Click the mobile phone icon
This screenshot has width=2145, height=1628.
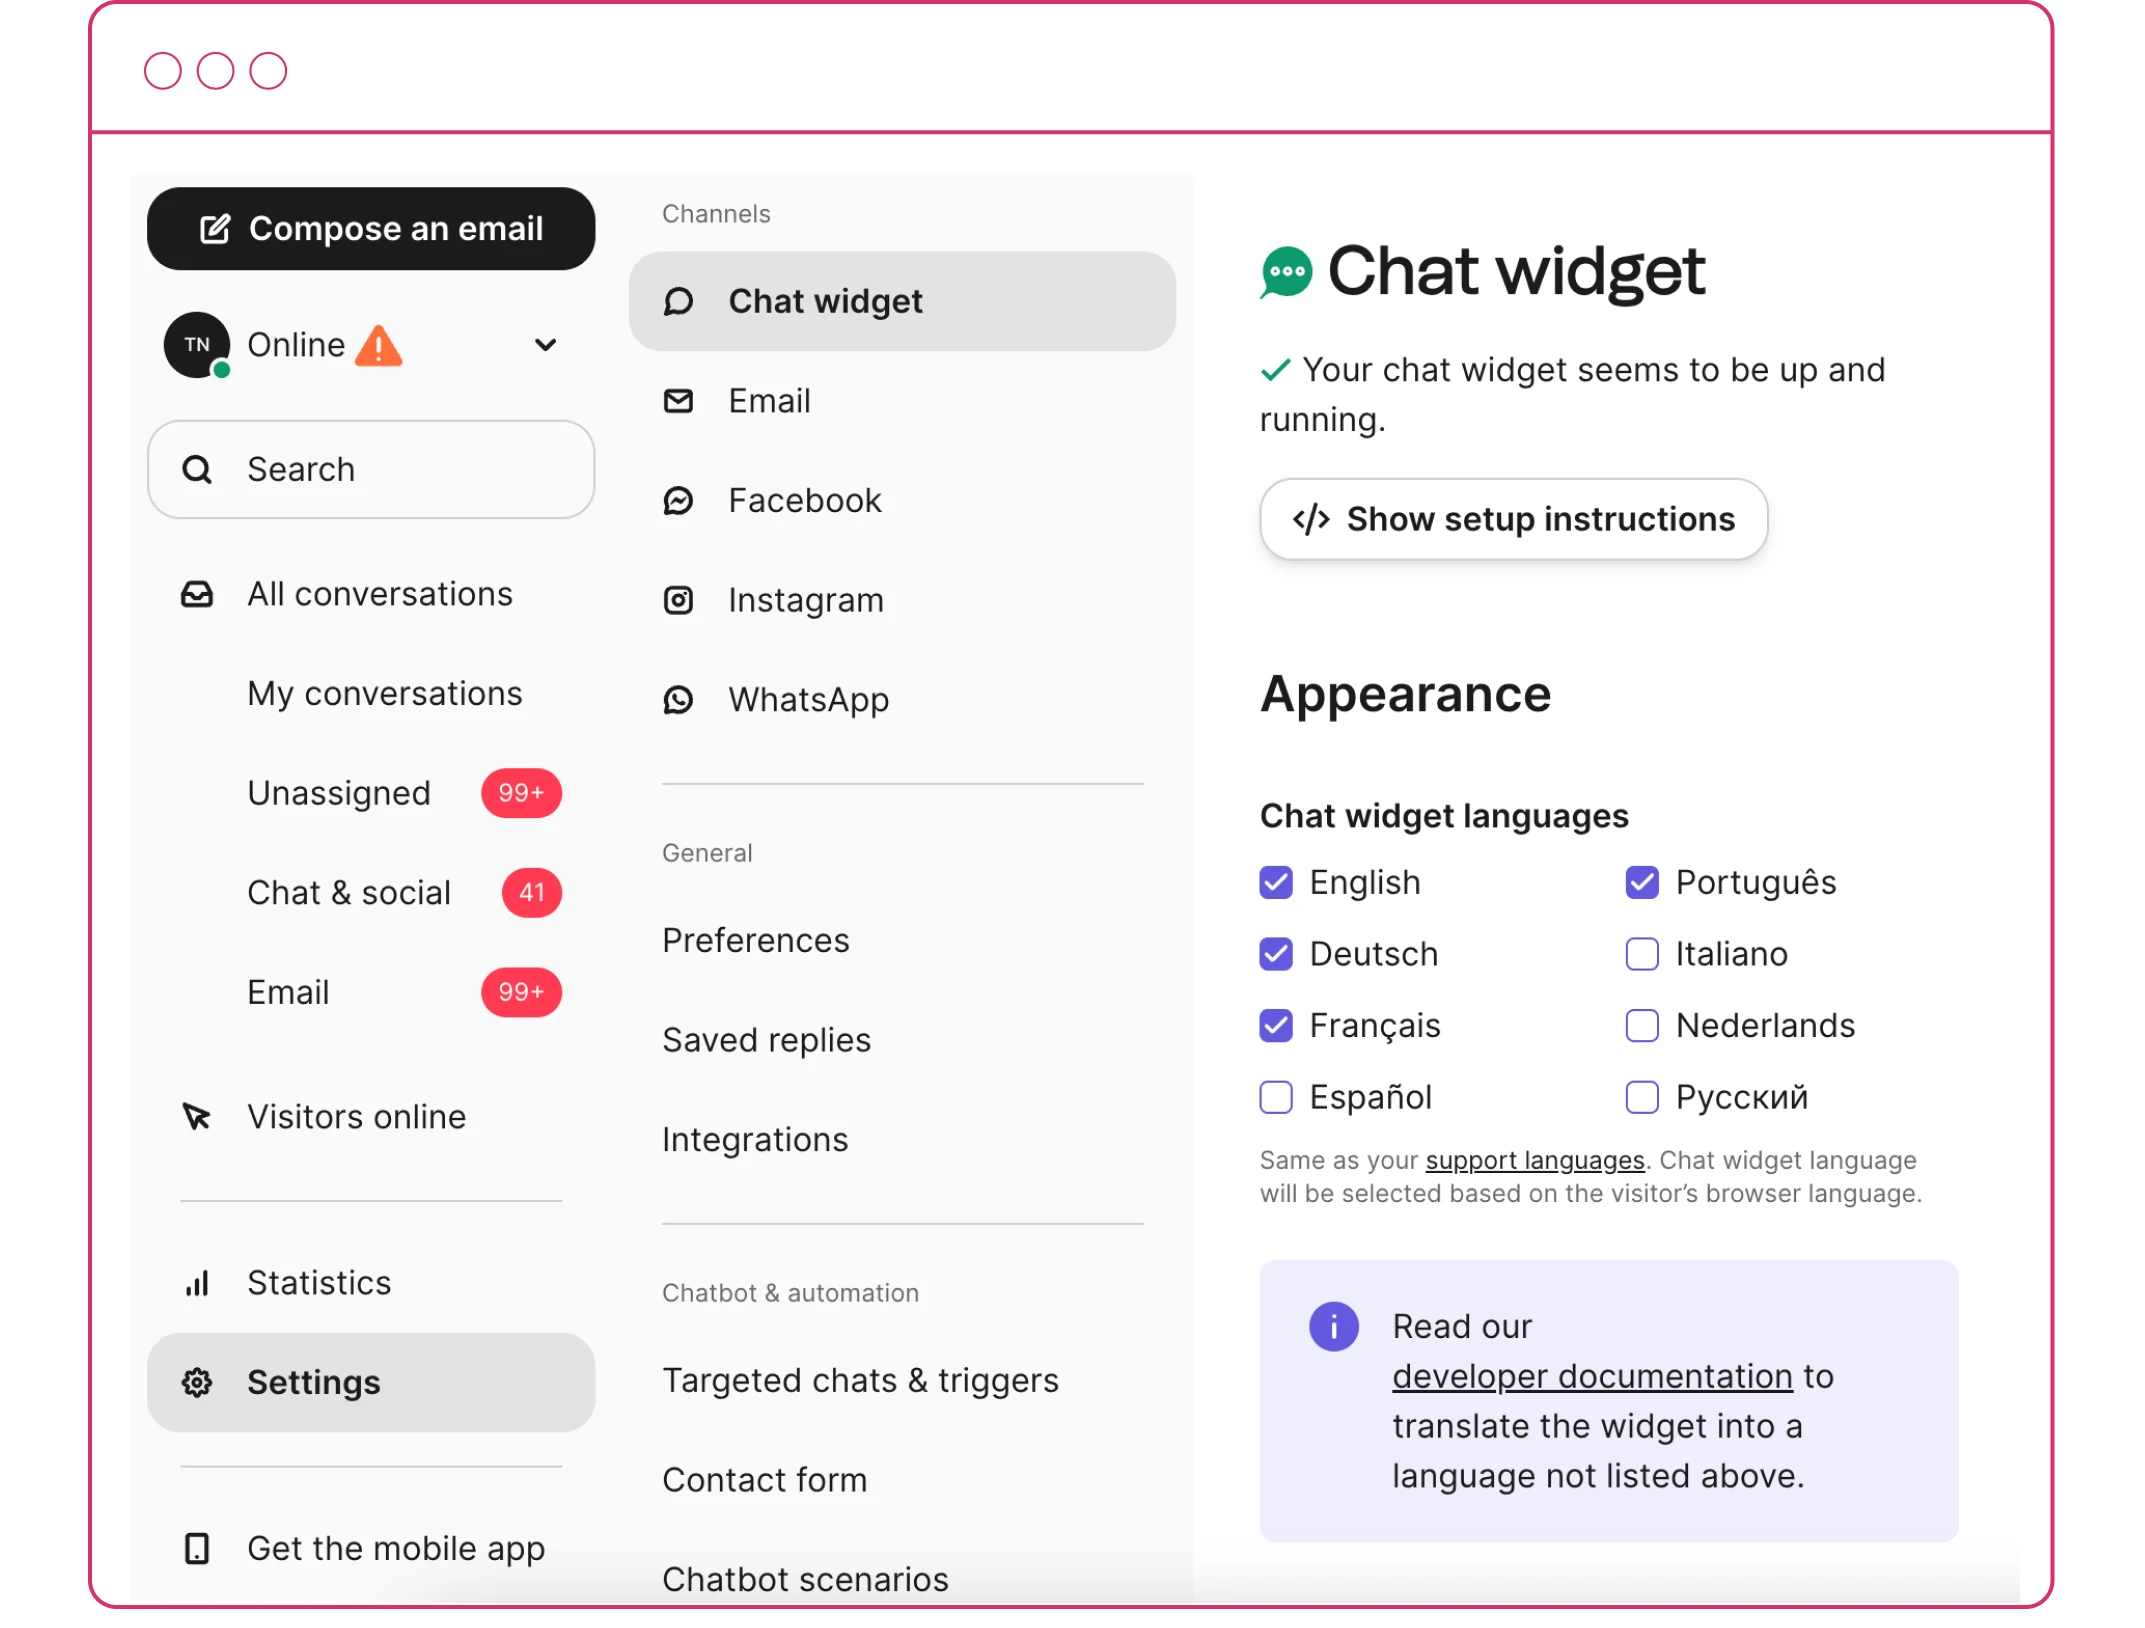pyautogui.click(x=197, y=1548)
